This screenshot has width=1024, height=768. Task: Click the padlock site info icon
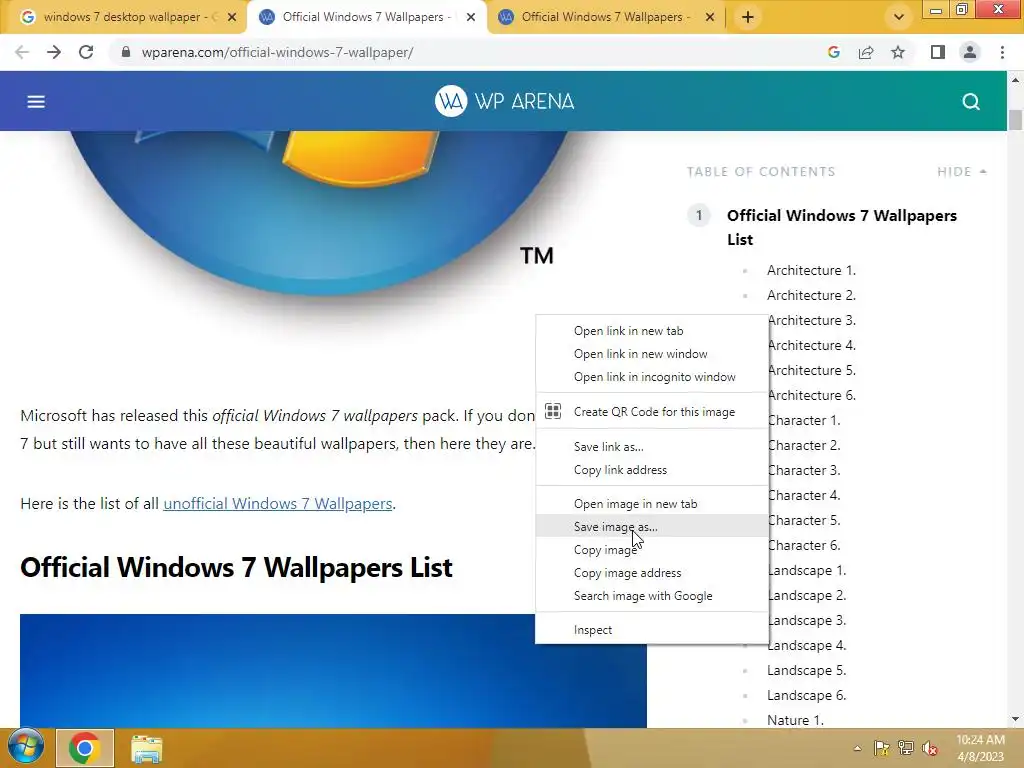pyautogui.click(x=126, y=52)
